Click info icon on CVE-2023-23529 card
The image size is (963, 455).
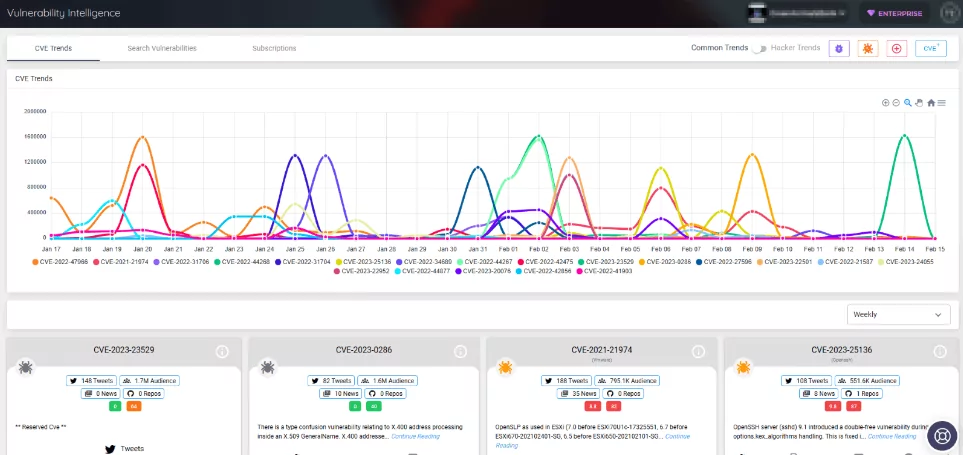point(222,351)
